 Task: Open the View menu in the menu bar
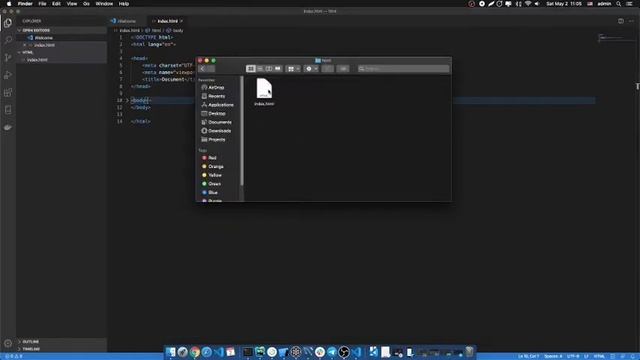(72, 4)
